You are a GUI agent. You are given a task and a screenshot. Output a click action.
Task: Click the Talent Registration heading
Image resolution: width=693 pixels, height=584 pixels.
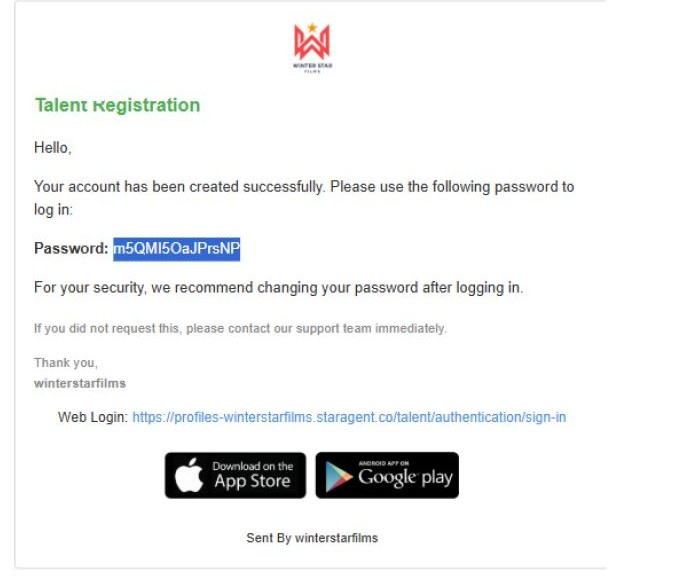[x=117, y=105]
